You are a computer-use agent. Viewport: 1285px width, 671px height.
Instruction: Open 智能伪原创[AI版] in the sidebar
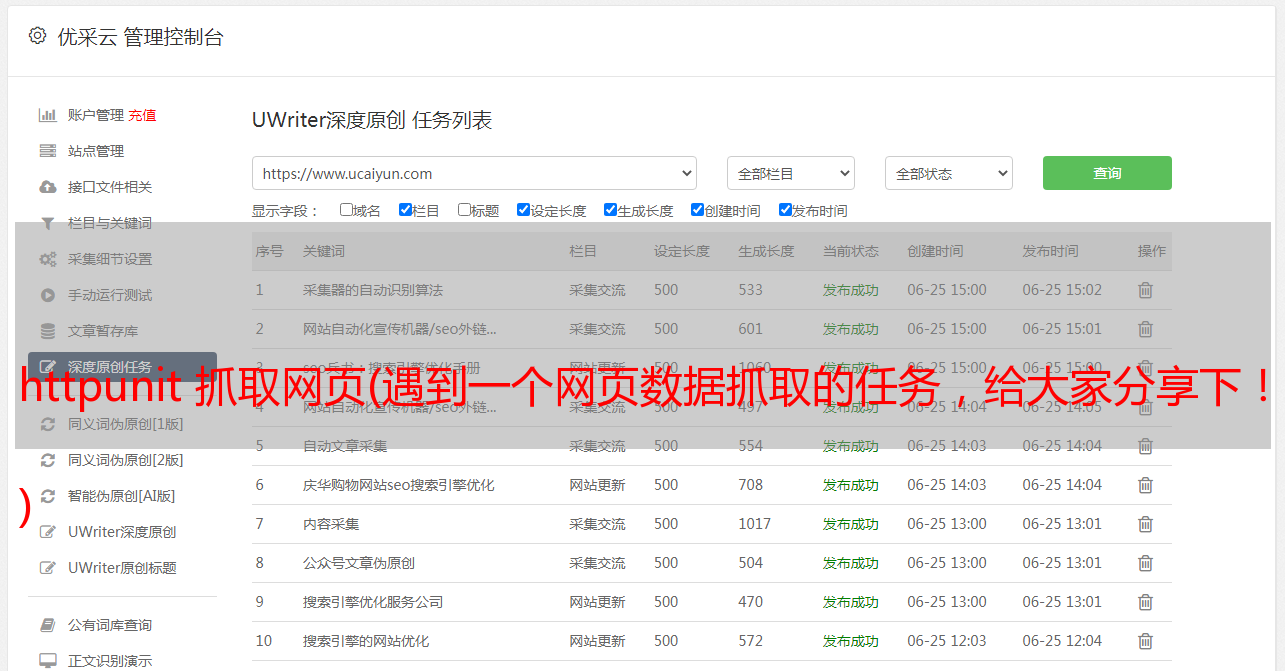click(121, 496)
